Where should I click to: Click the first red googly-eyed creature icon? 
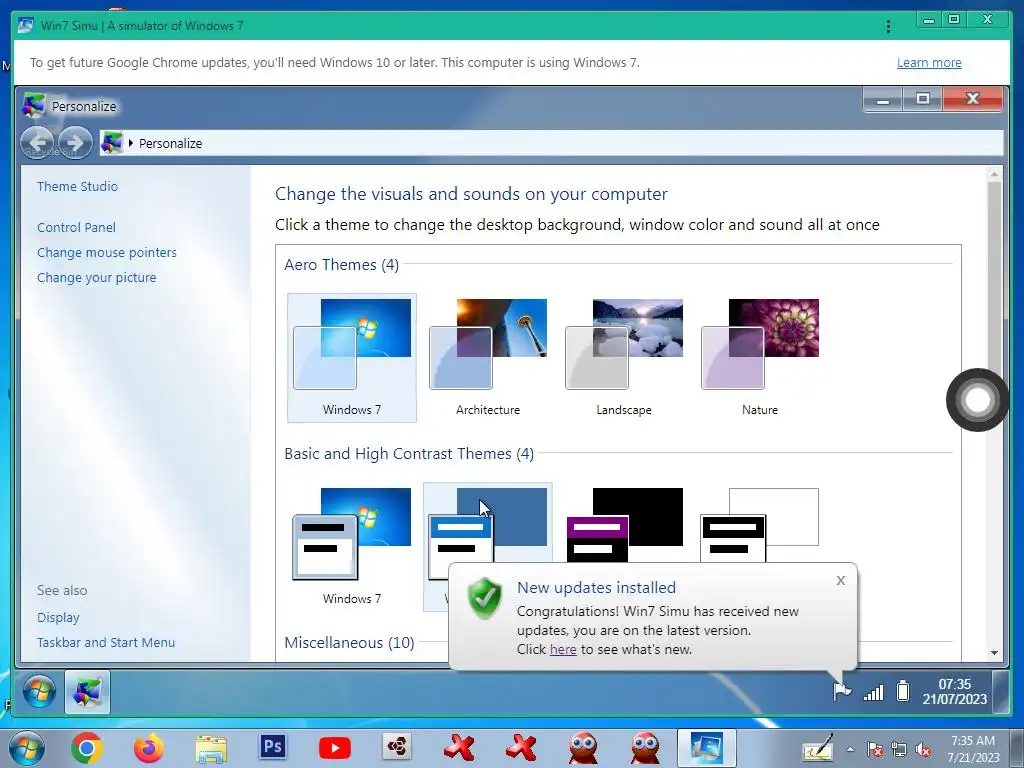[583, 748]
